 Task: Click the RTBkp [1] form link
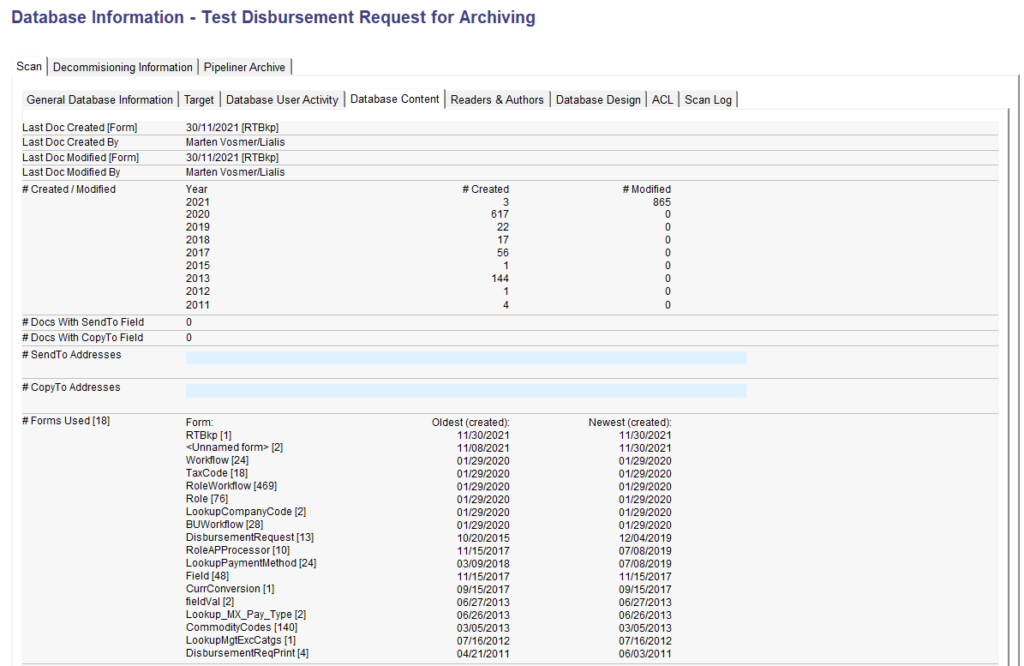click(x=203, y=434)
